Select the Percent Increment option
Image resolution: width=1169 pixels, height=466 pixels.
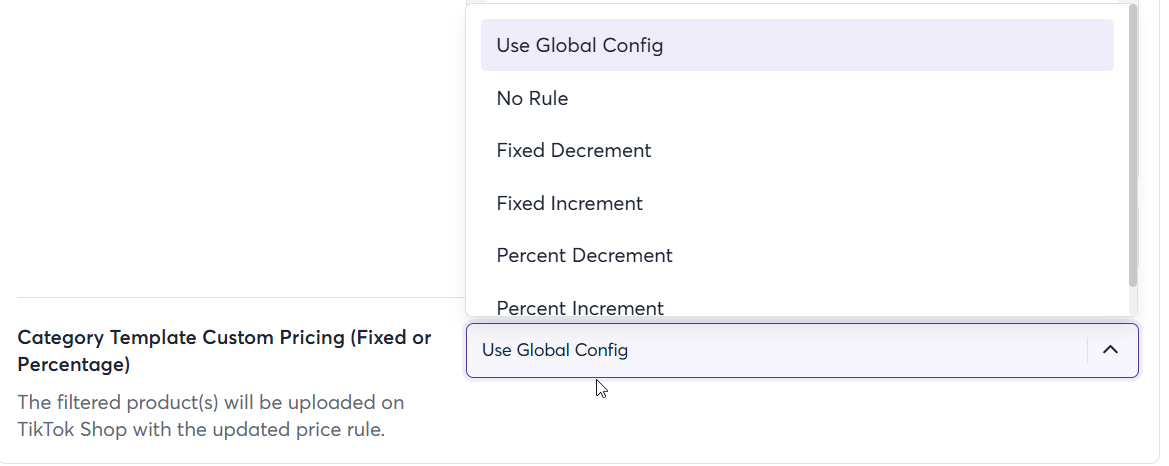click(x=580, y=307)
